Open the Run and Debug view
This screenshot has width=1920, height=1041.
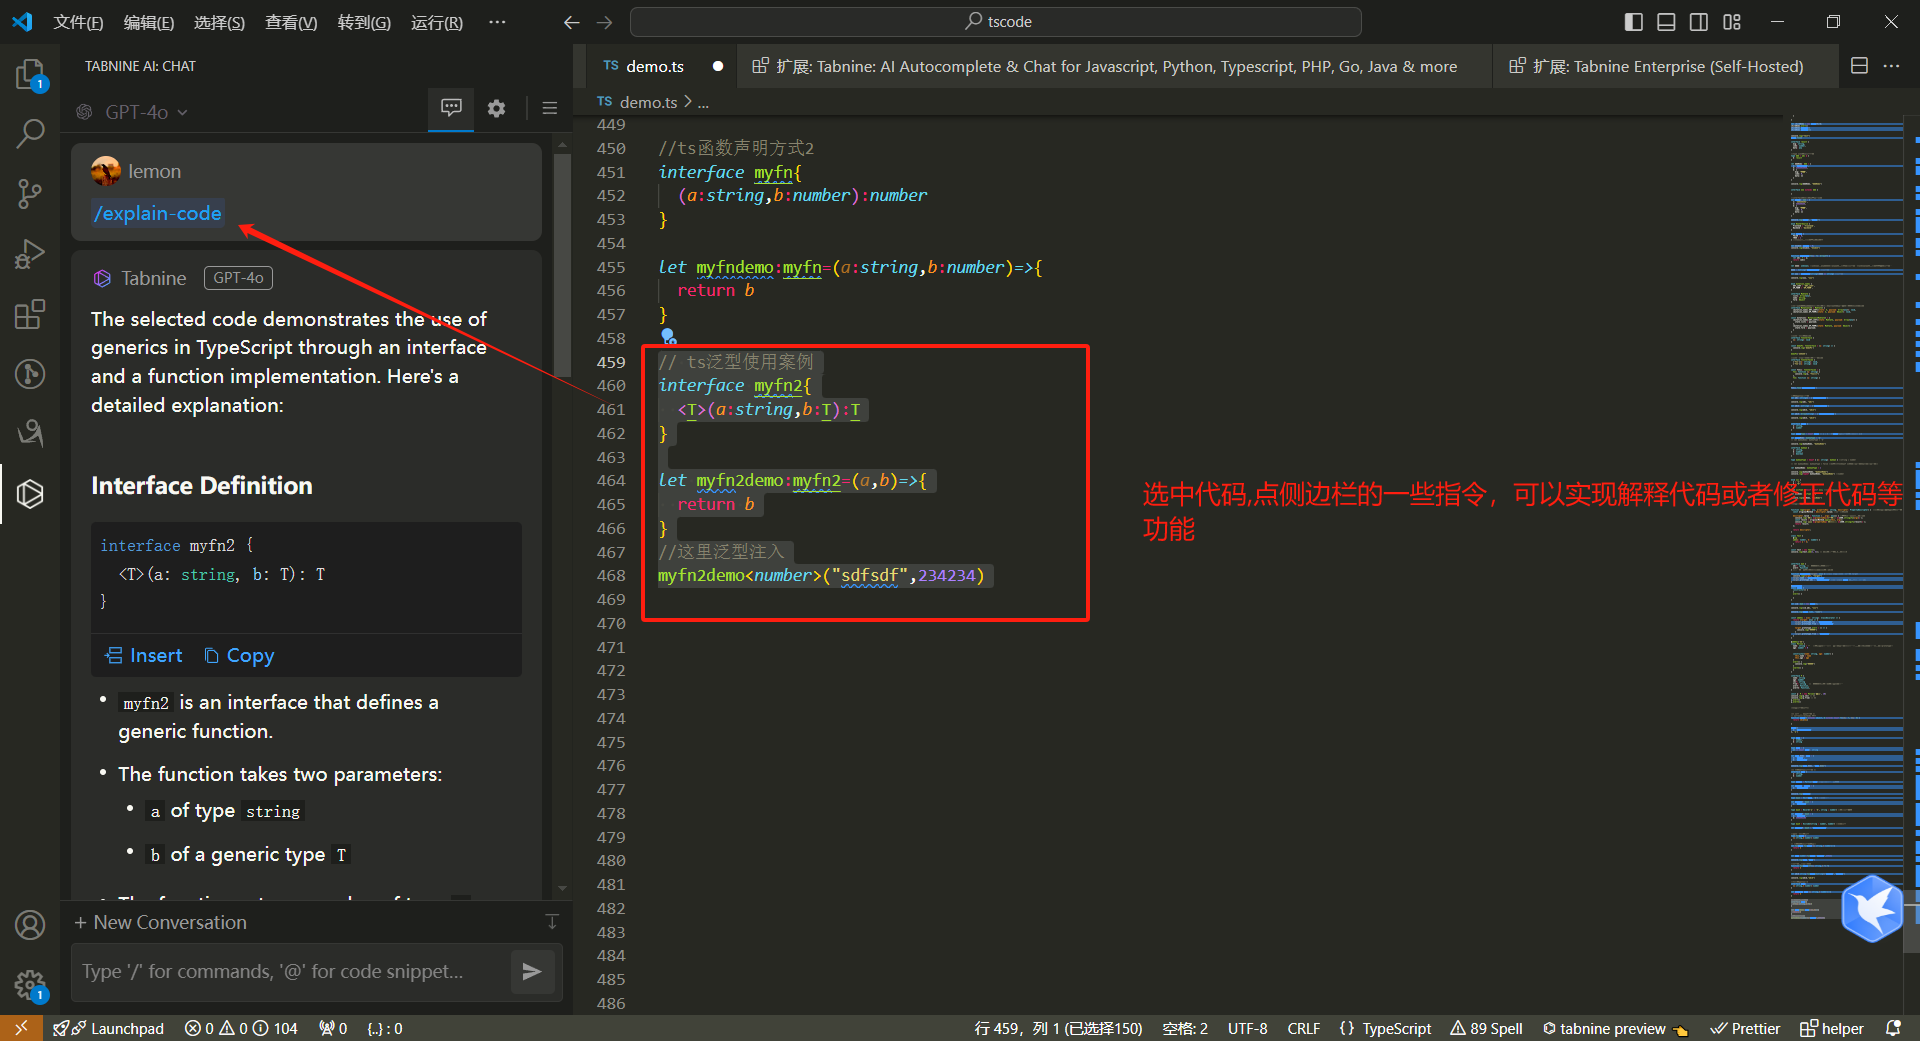point(30,254)
